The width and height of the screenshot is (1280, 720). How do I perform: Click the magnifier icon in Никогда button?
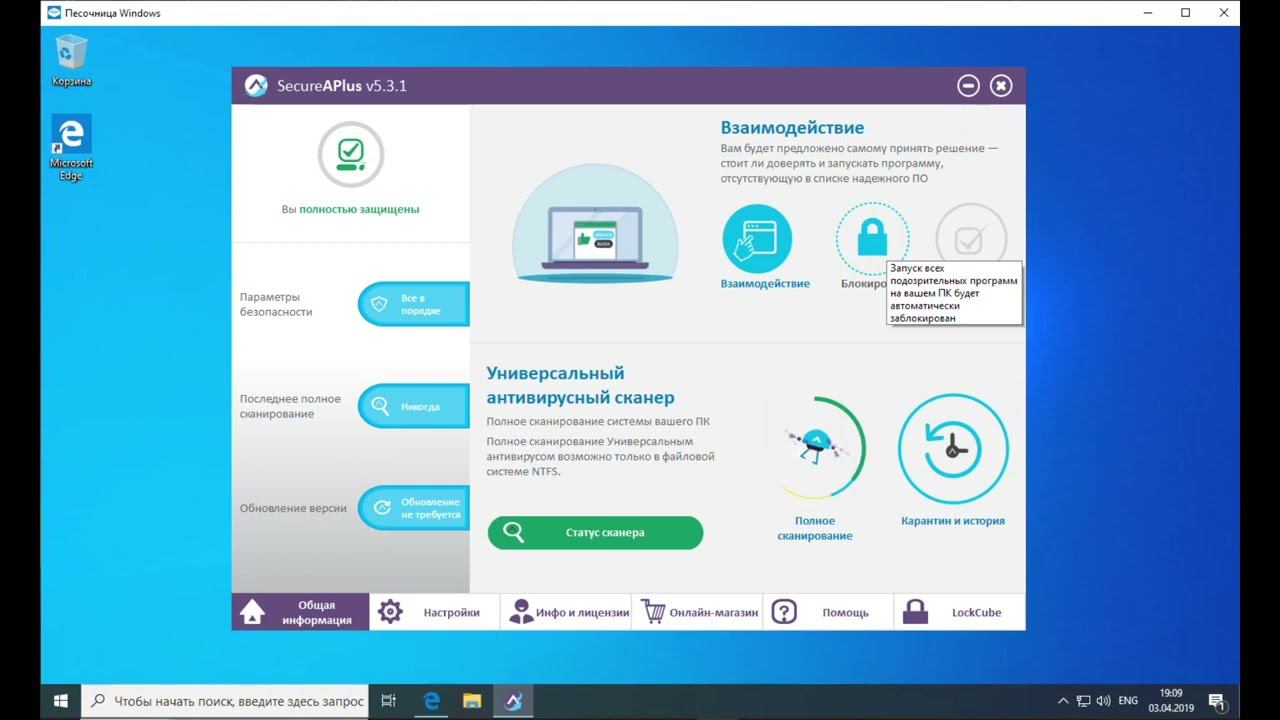click(x=380, y=406)
